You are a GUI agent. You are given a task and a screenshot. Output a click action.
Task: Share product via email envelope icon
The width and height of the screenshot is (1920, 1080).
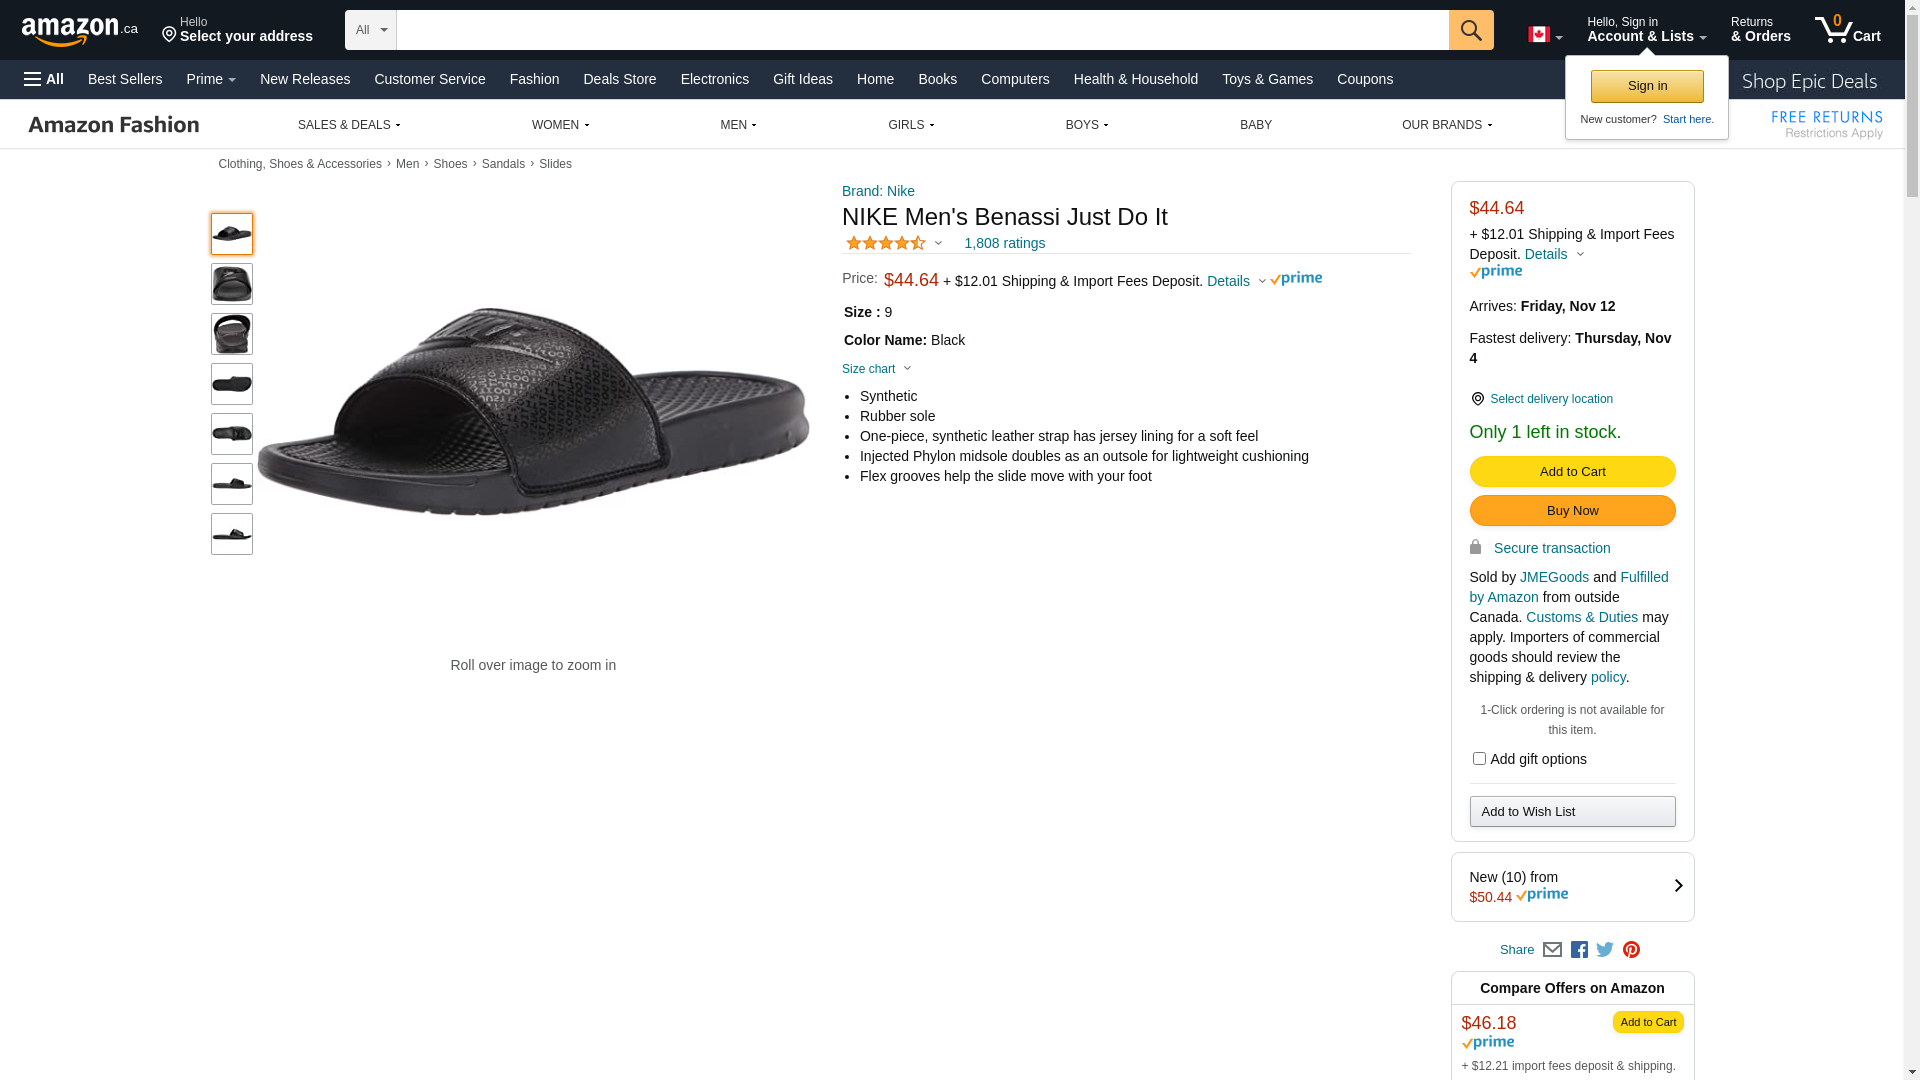coord(1552,950)
